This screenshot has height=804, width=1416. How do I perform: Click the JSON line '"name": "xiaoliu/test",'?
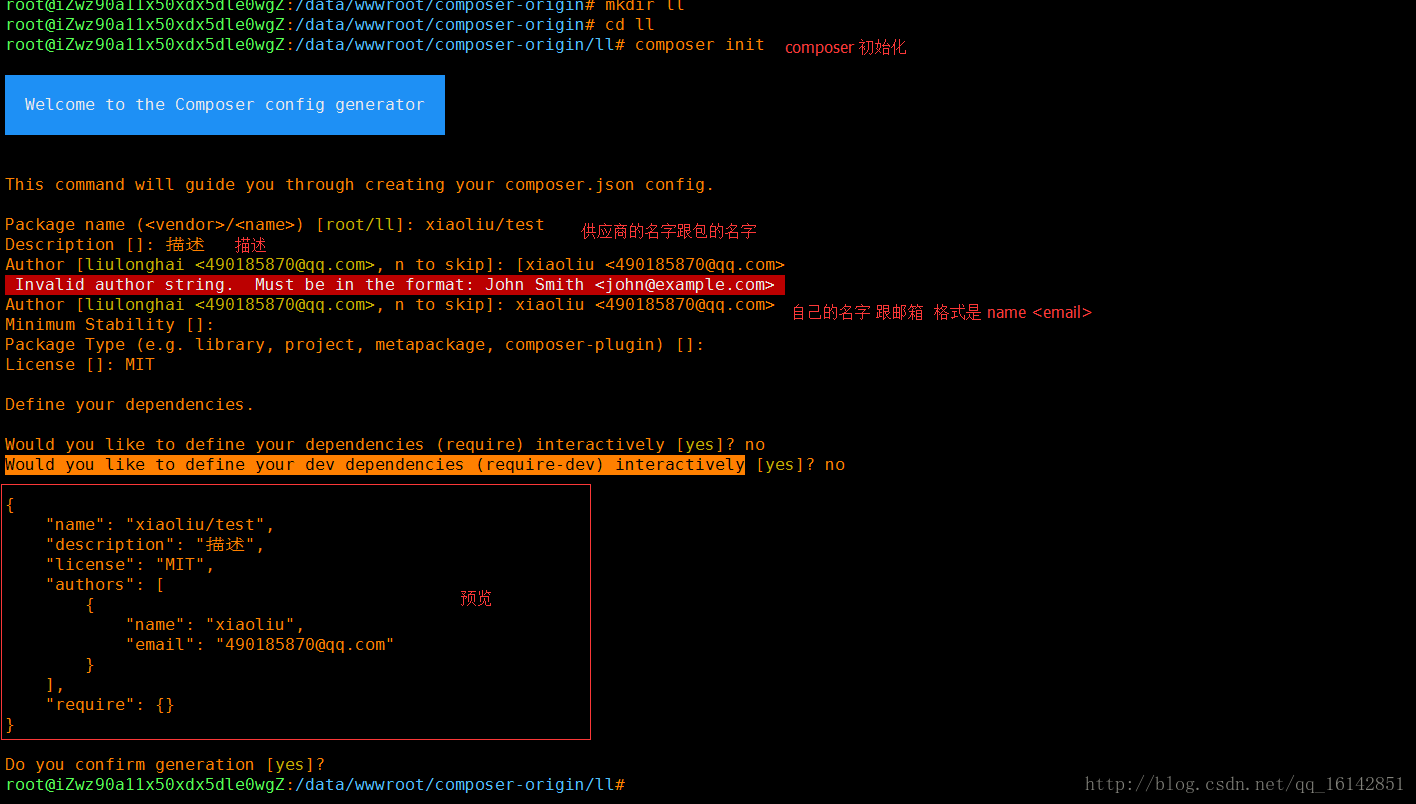pyautogui.click(x=160, y=525)
